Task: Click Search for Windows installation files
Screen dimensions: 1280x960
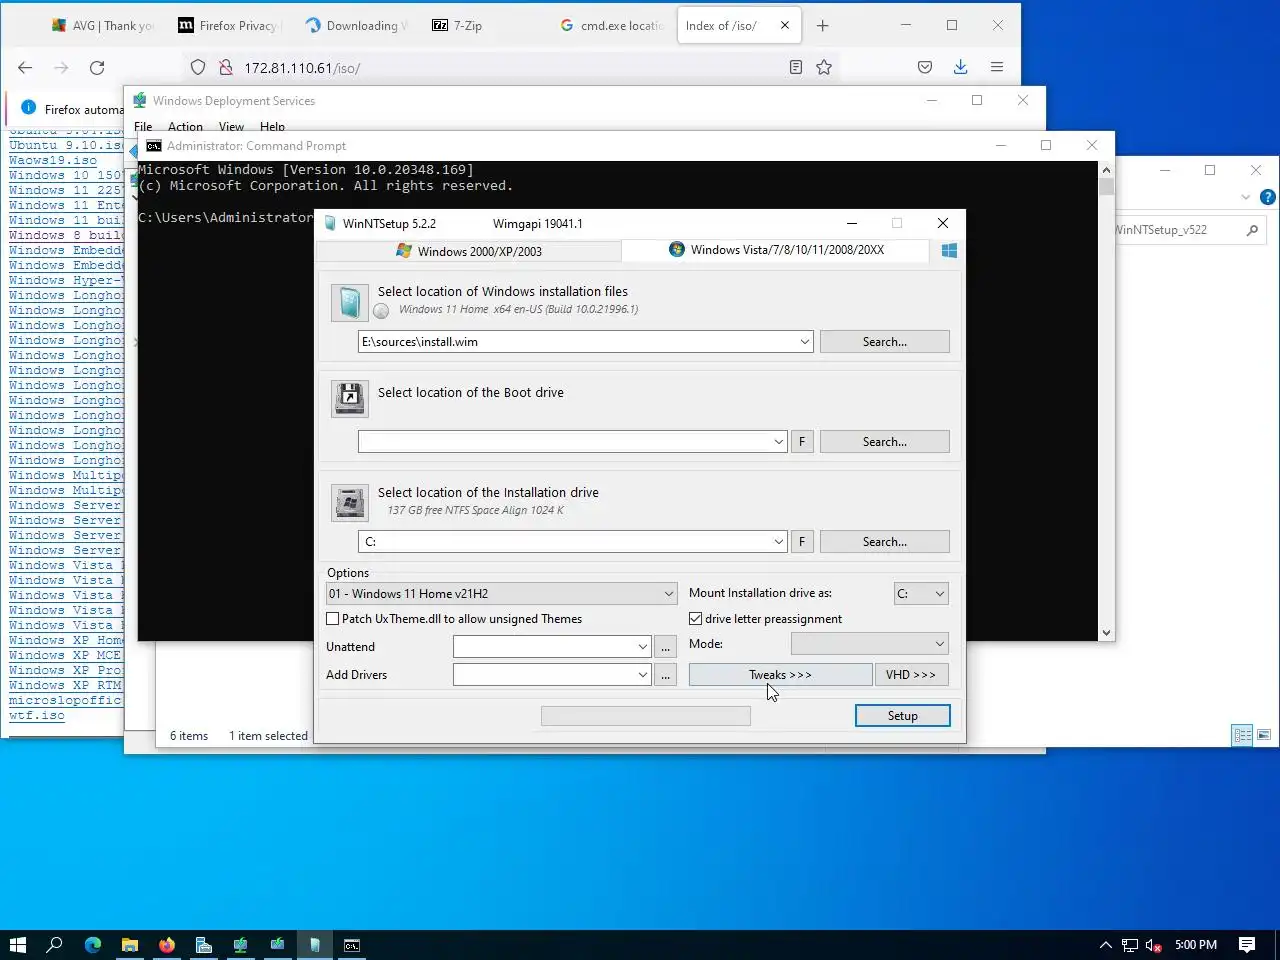Action: click(x=885, y=342)
